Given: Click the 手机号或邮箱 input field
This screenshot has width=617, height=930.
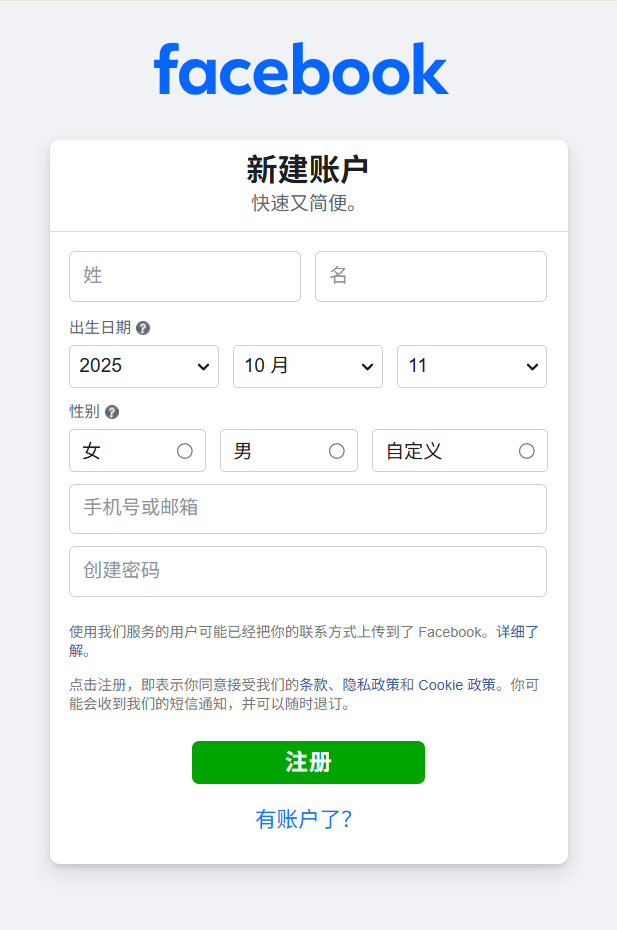Looking at the screenshot, I should [x=308, y=509].
